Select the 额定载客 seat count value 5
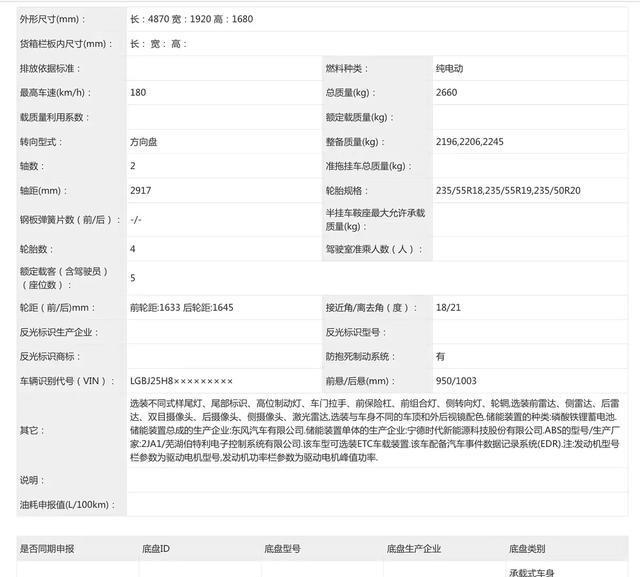The height and width of the screenshot is (577, 640). click(133, 278)
